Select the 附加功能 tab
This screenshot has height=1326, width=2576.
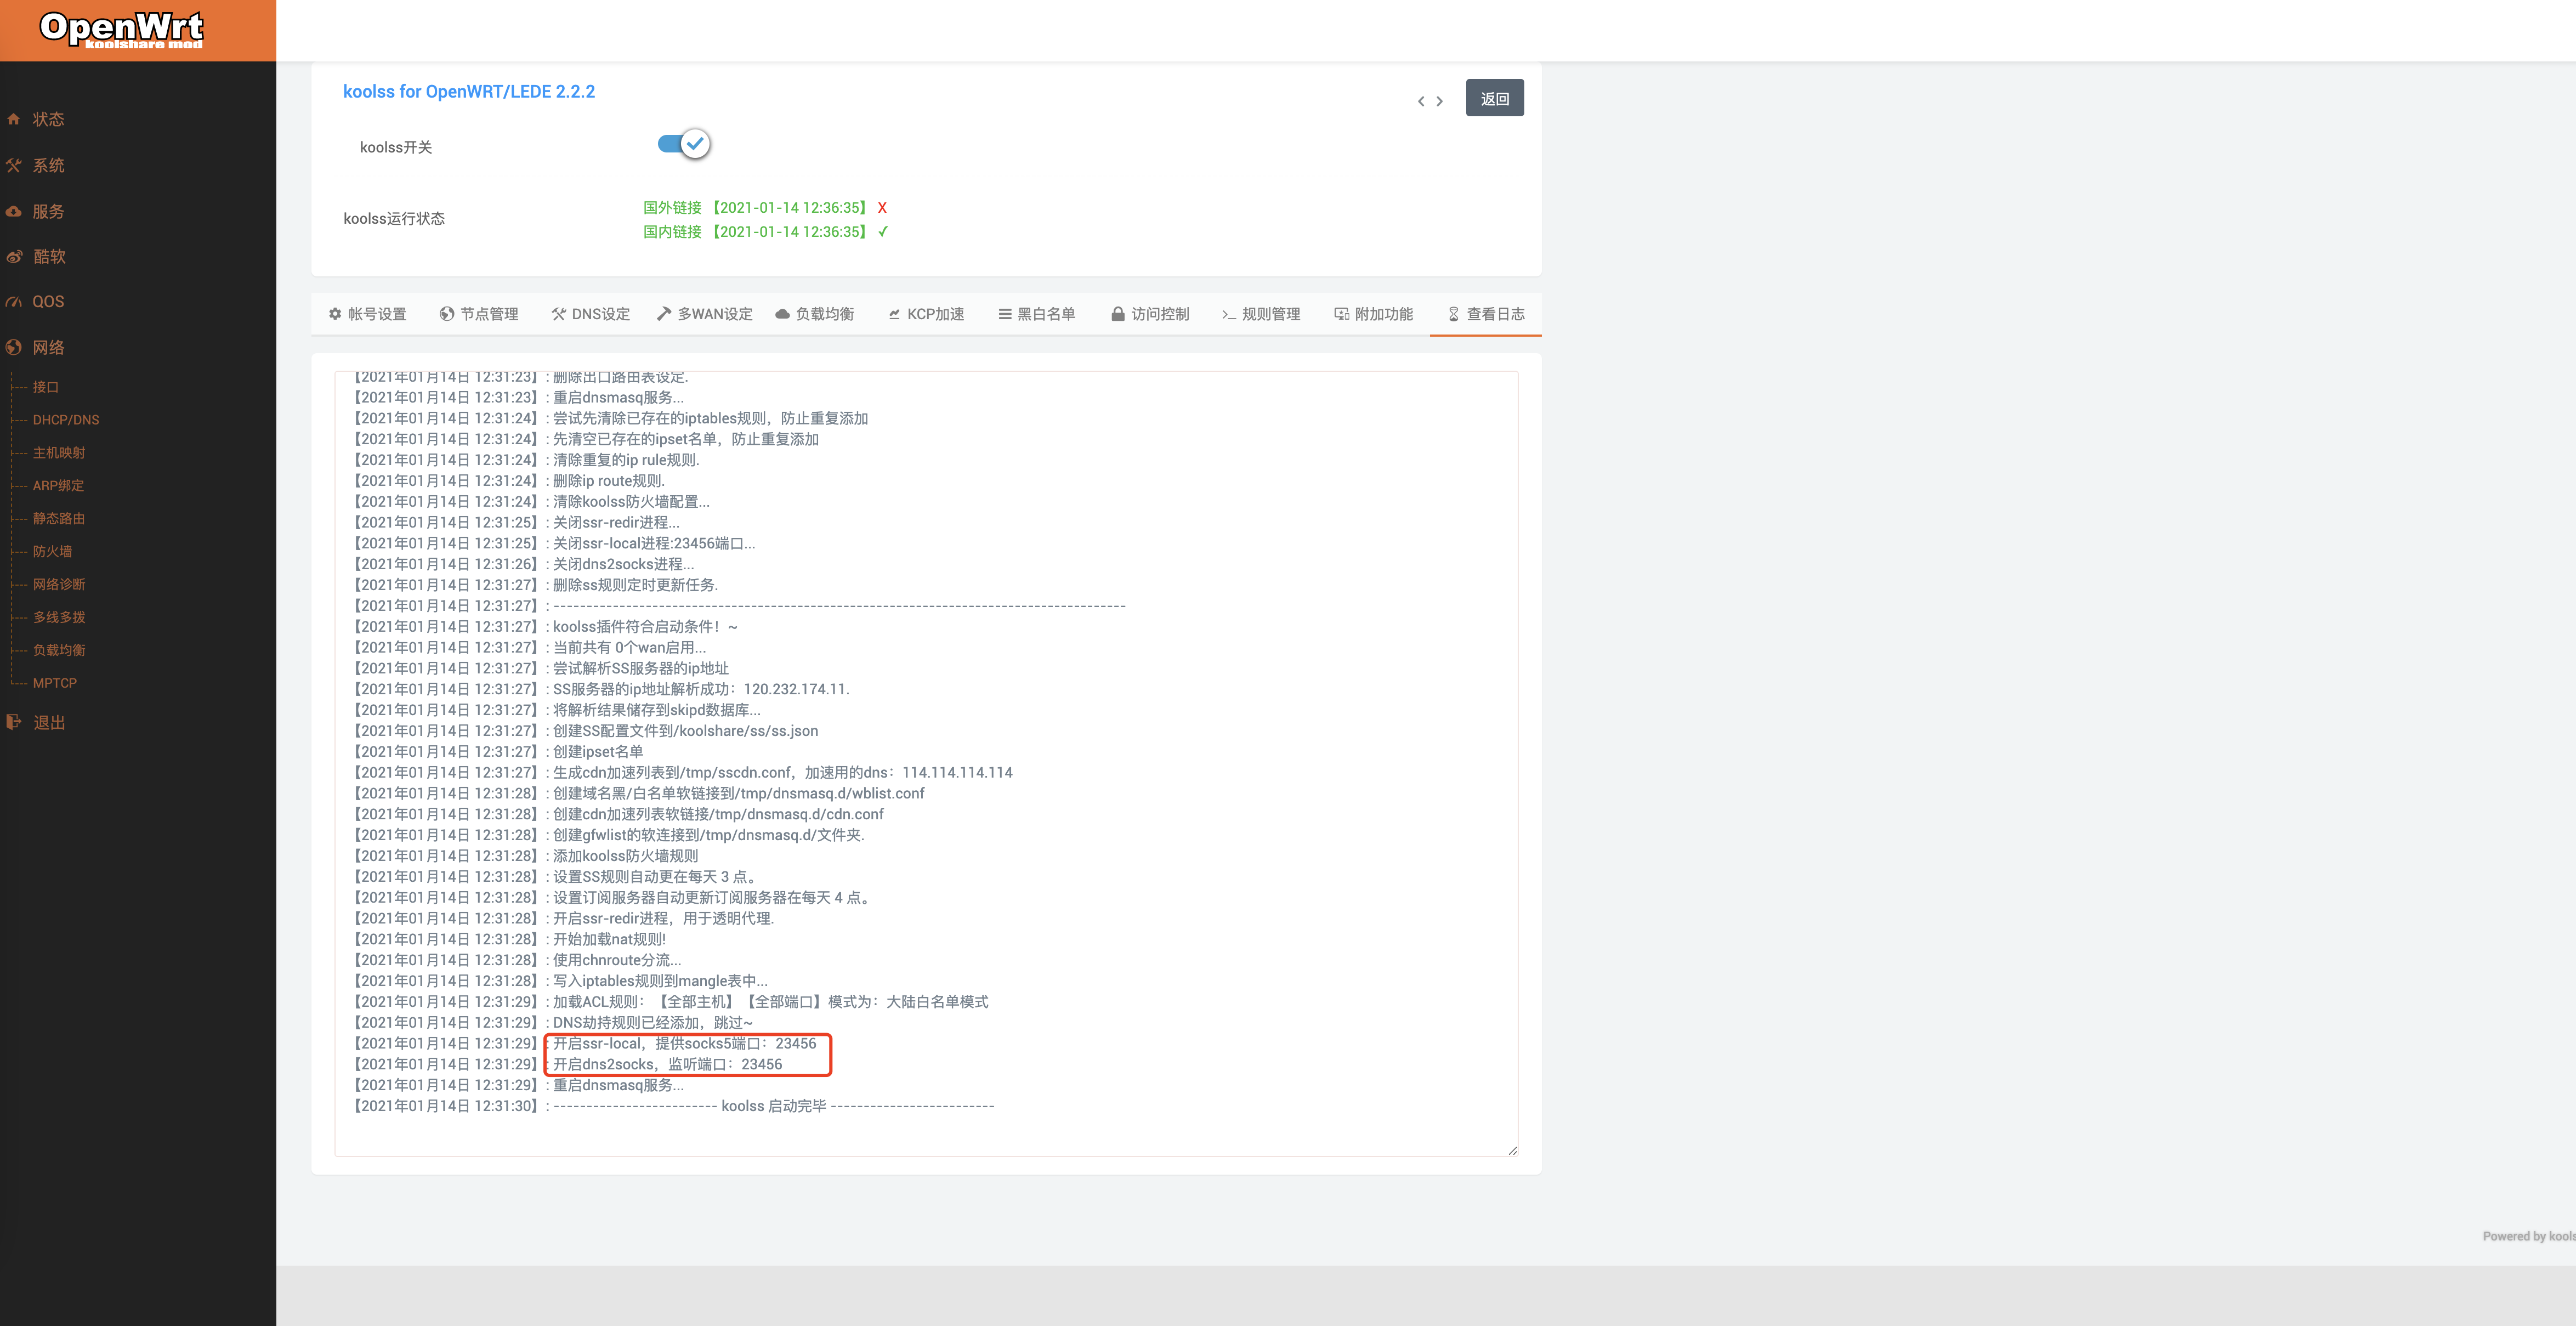click(1374, 314)
